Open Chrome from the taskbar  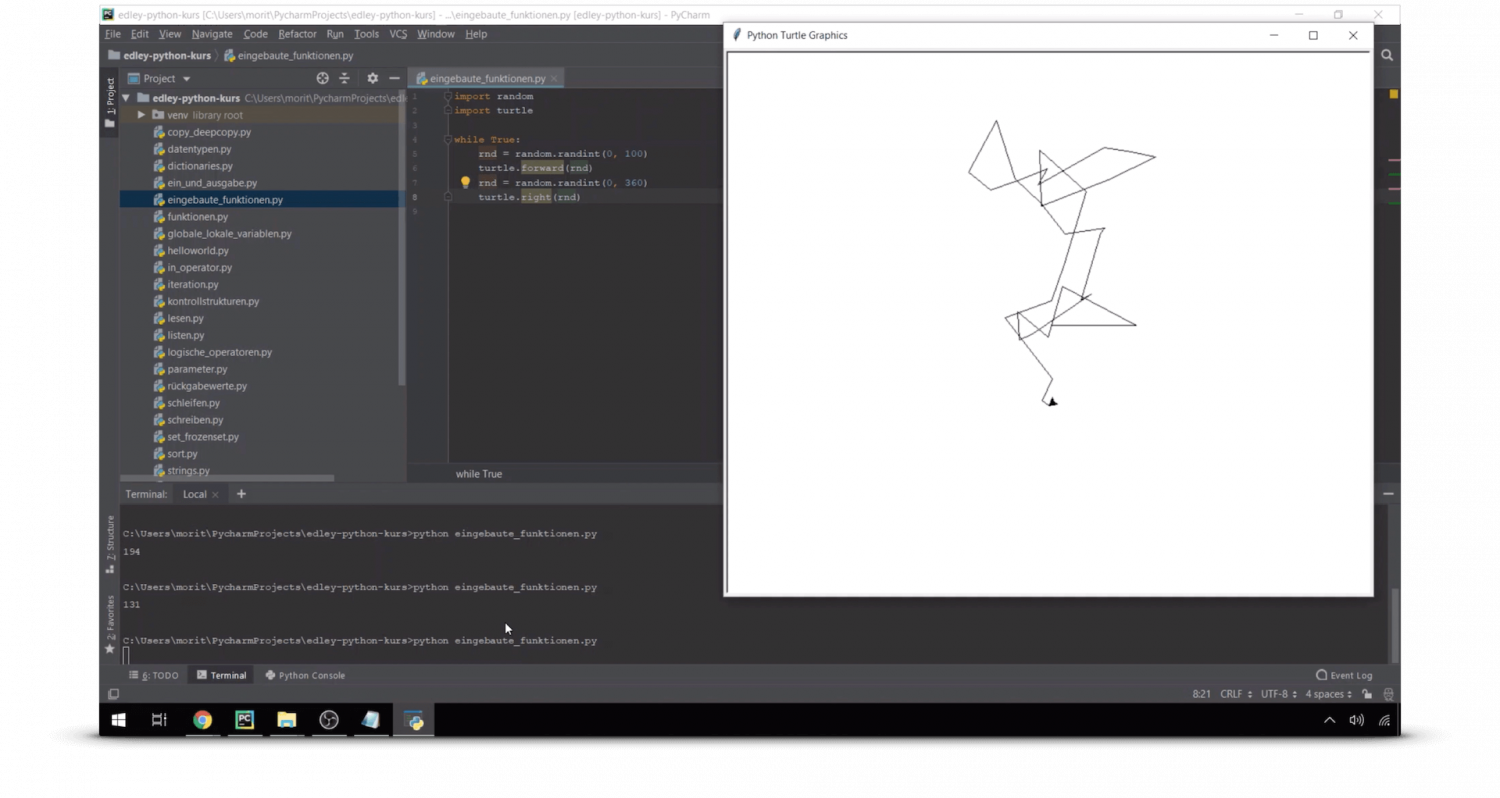point(203,720)
